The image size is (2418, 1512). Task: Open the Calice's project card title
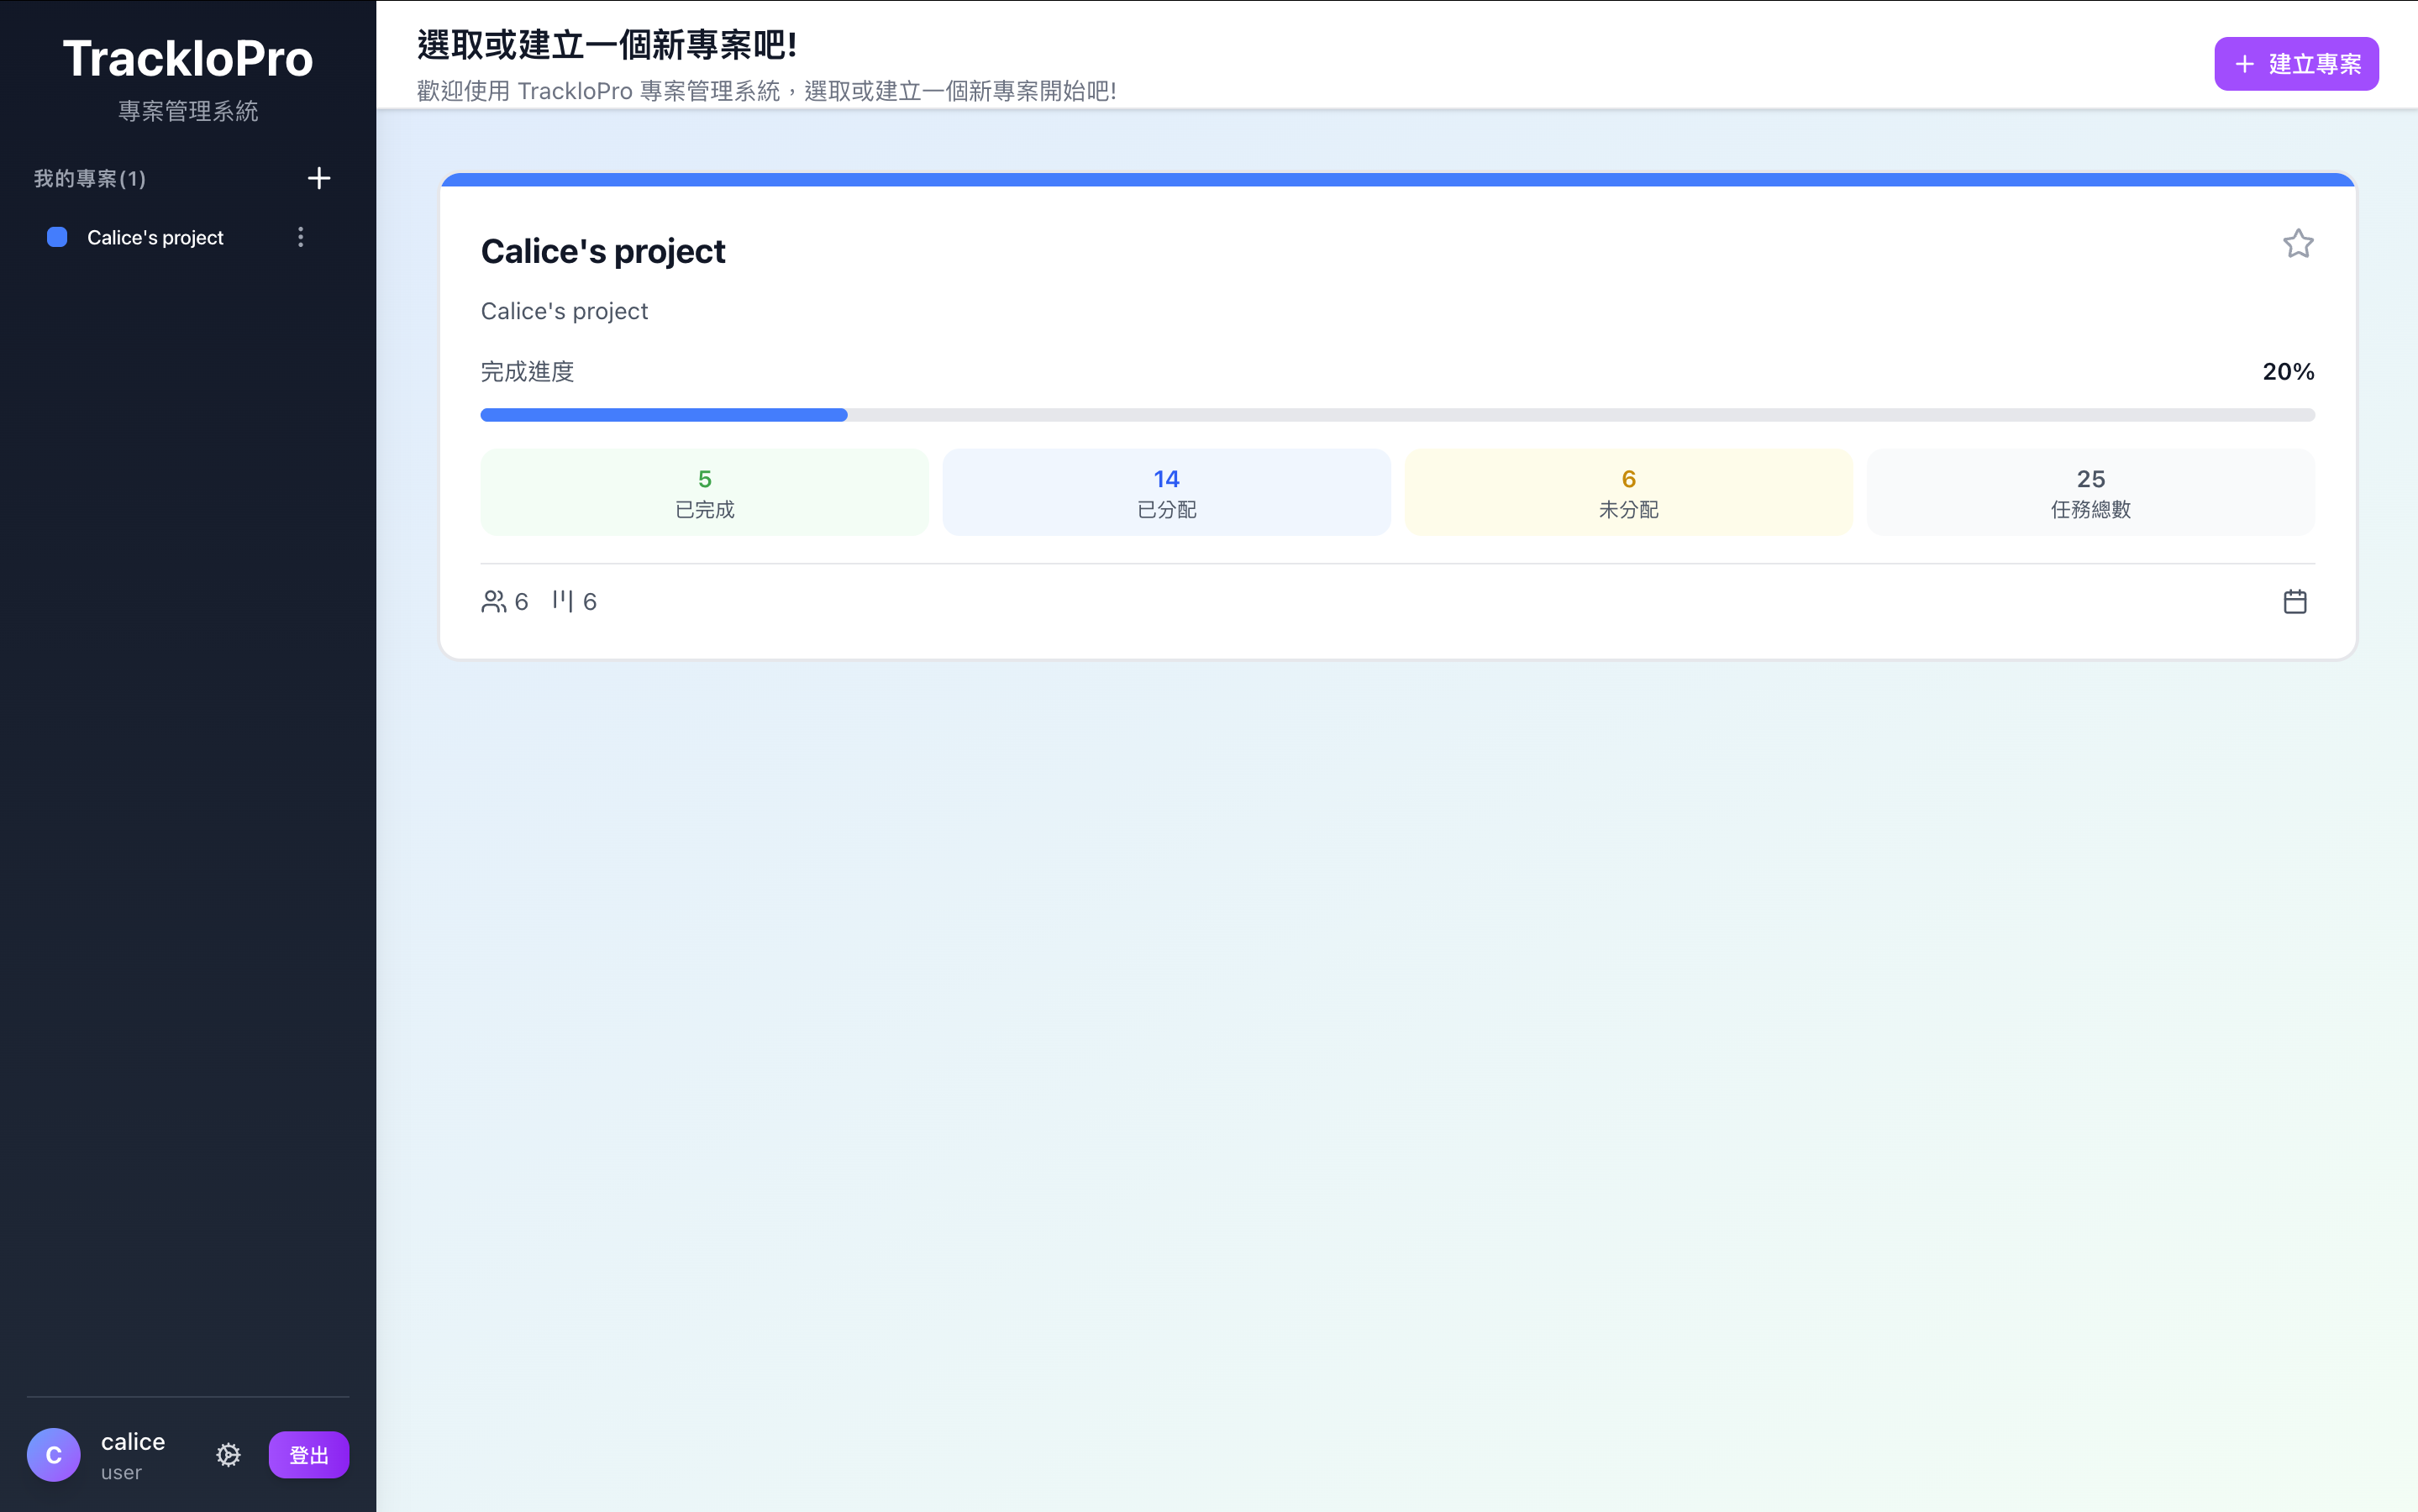pos(602,251)
